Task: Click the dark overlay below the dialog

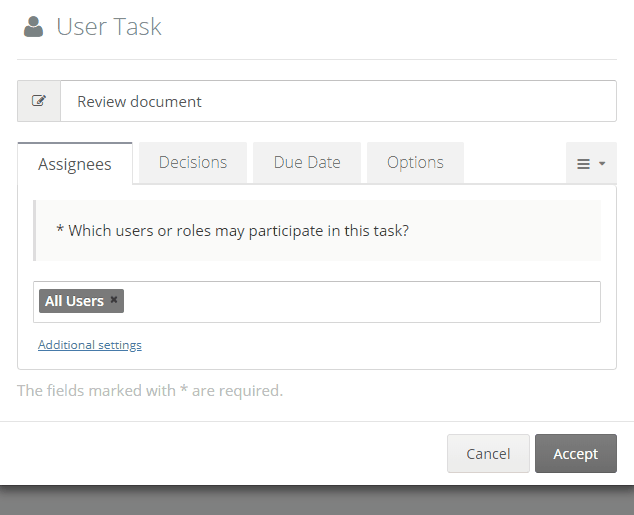Action: pyautogui.click(x=316, y=502)
